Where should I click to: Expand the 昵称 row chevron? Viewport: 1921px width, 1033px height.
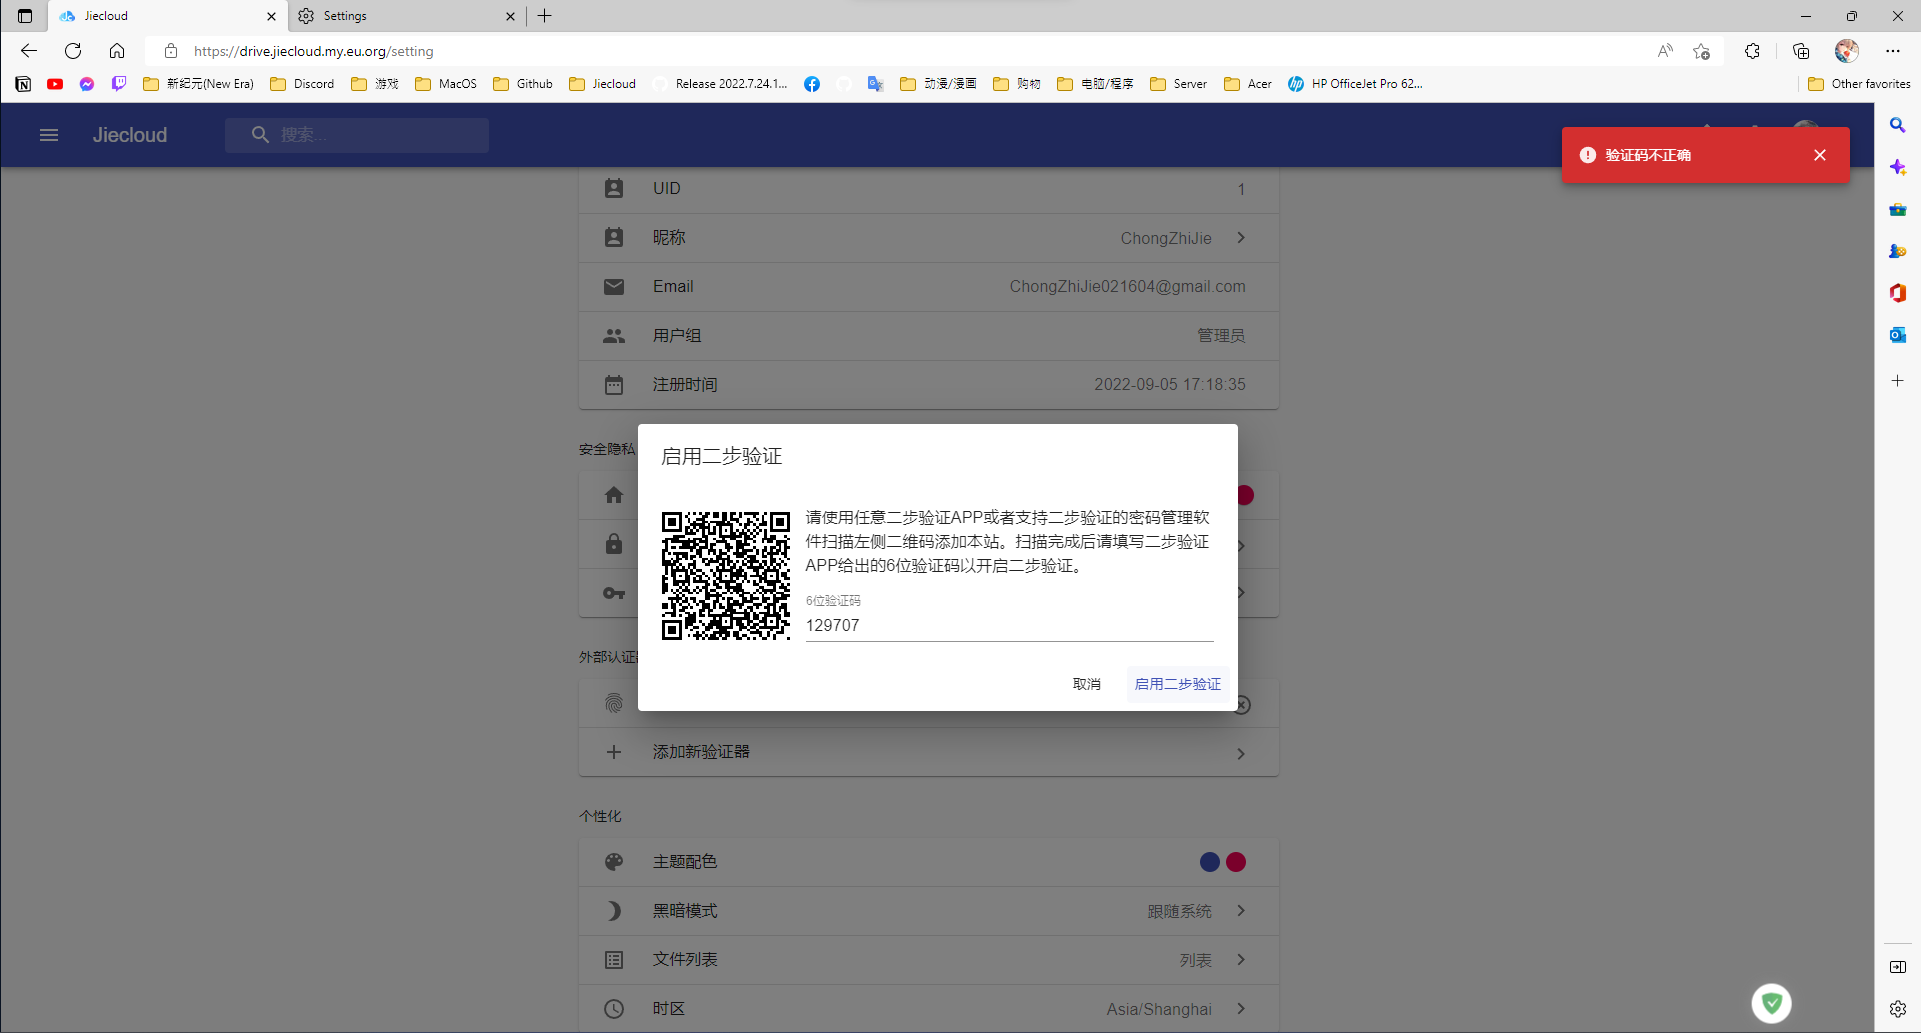pyautogui.click(x=1241, y=238)
